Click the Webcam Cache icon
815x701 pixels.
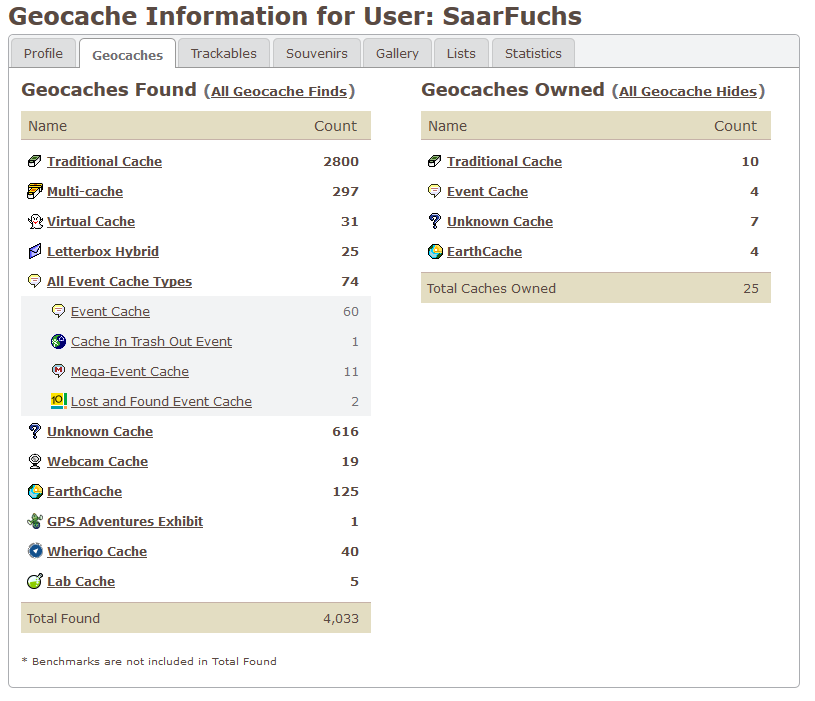click(35, 461)
